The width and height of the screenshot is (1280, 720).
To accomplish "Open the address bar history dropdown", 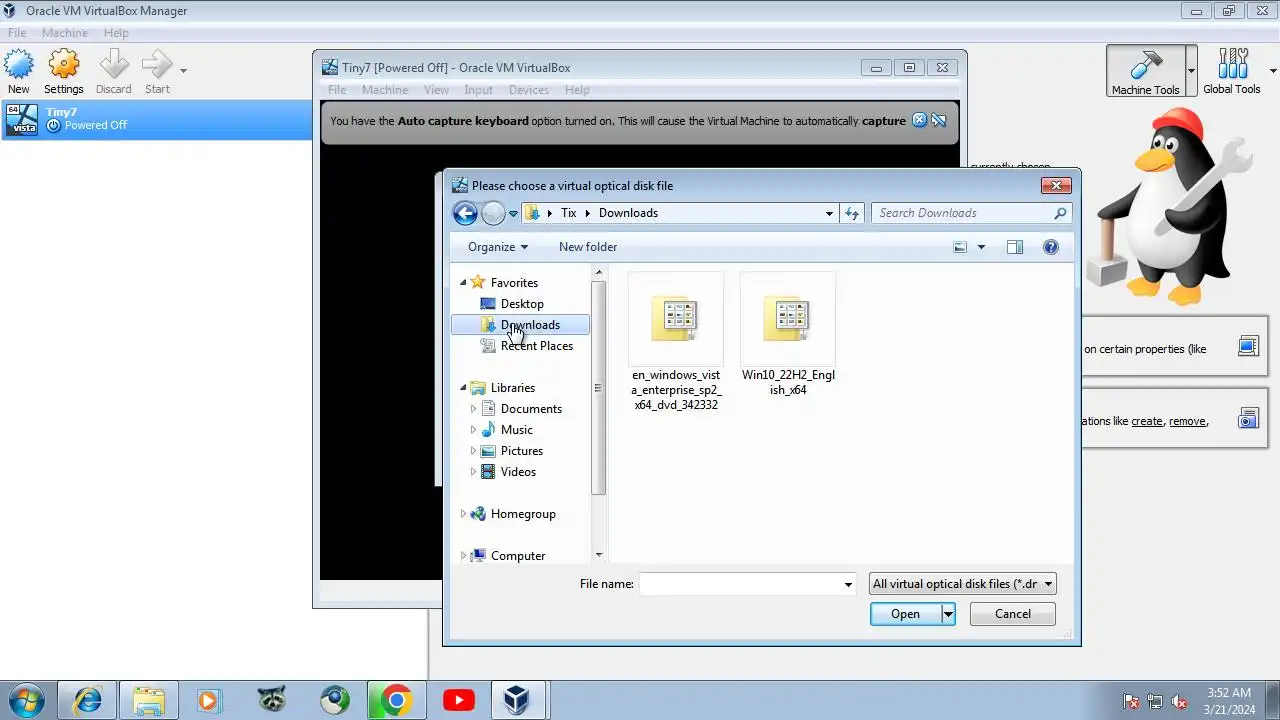I will [829, 213].
